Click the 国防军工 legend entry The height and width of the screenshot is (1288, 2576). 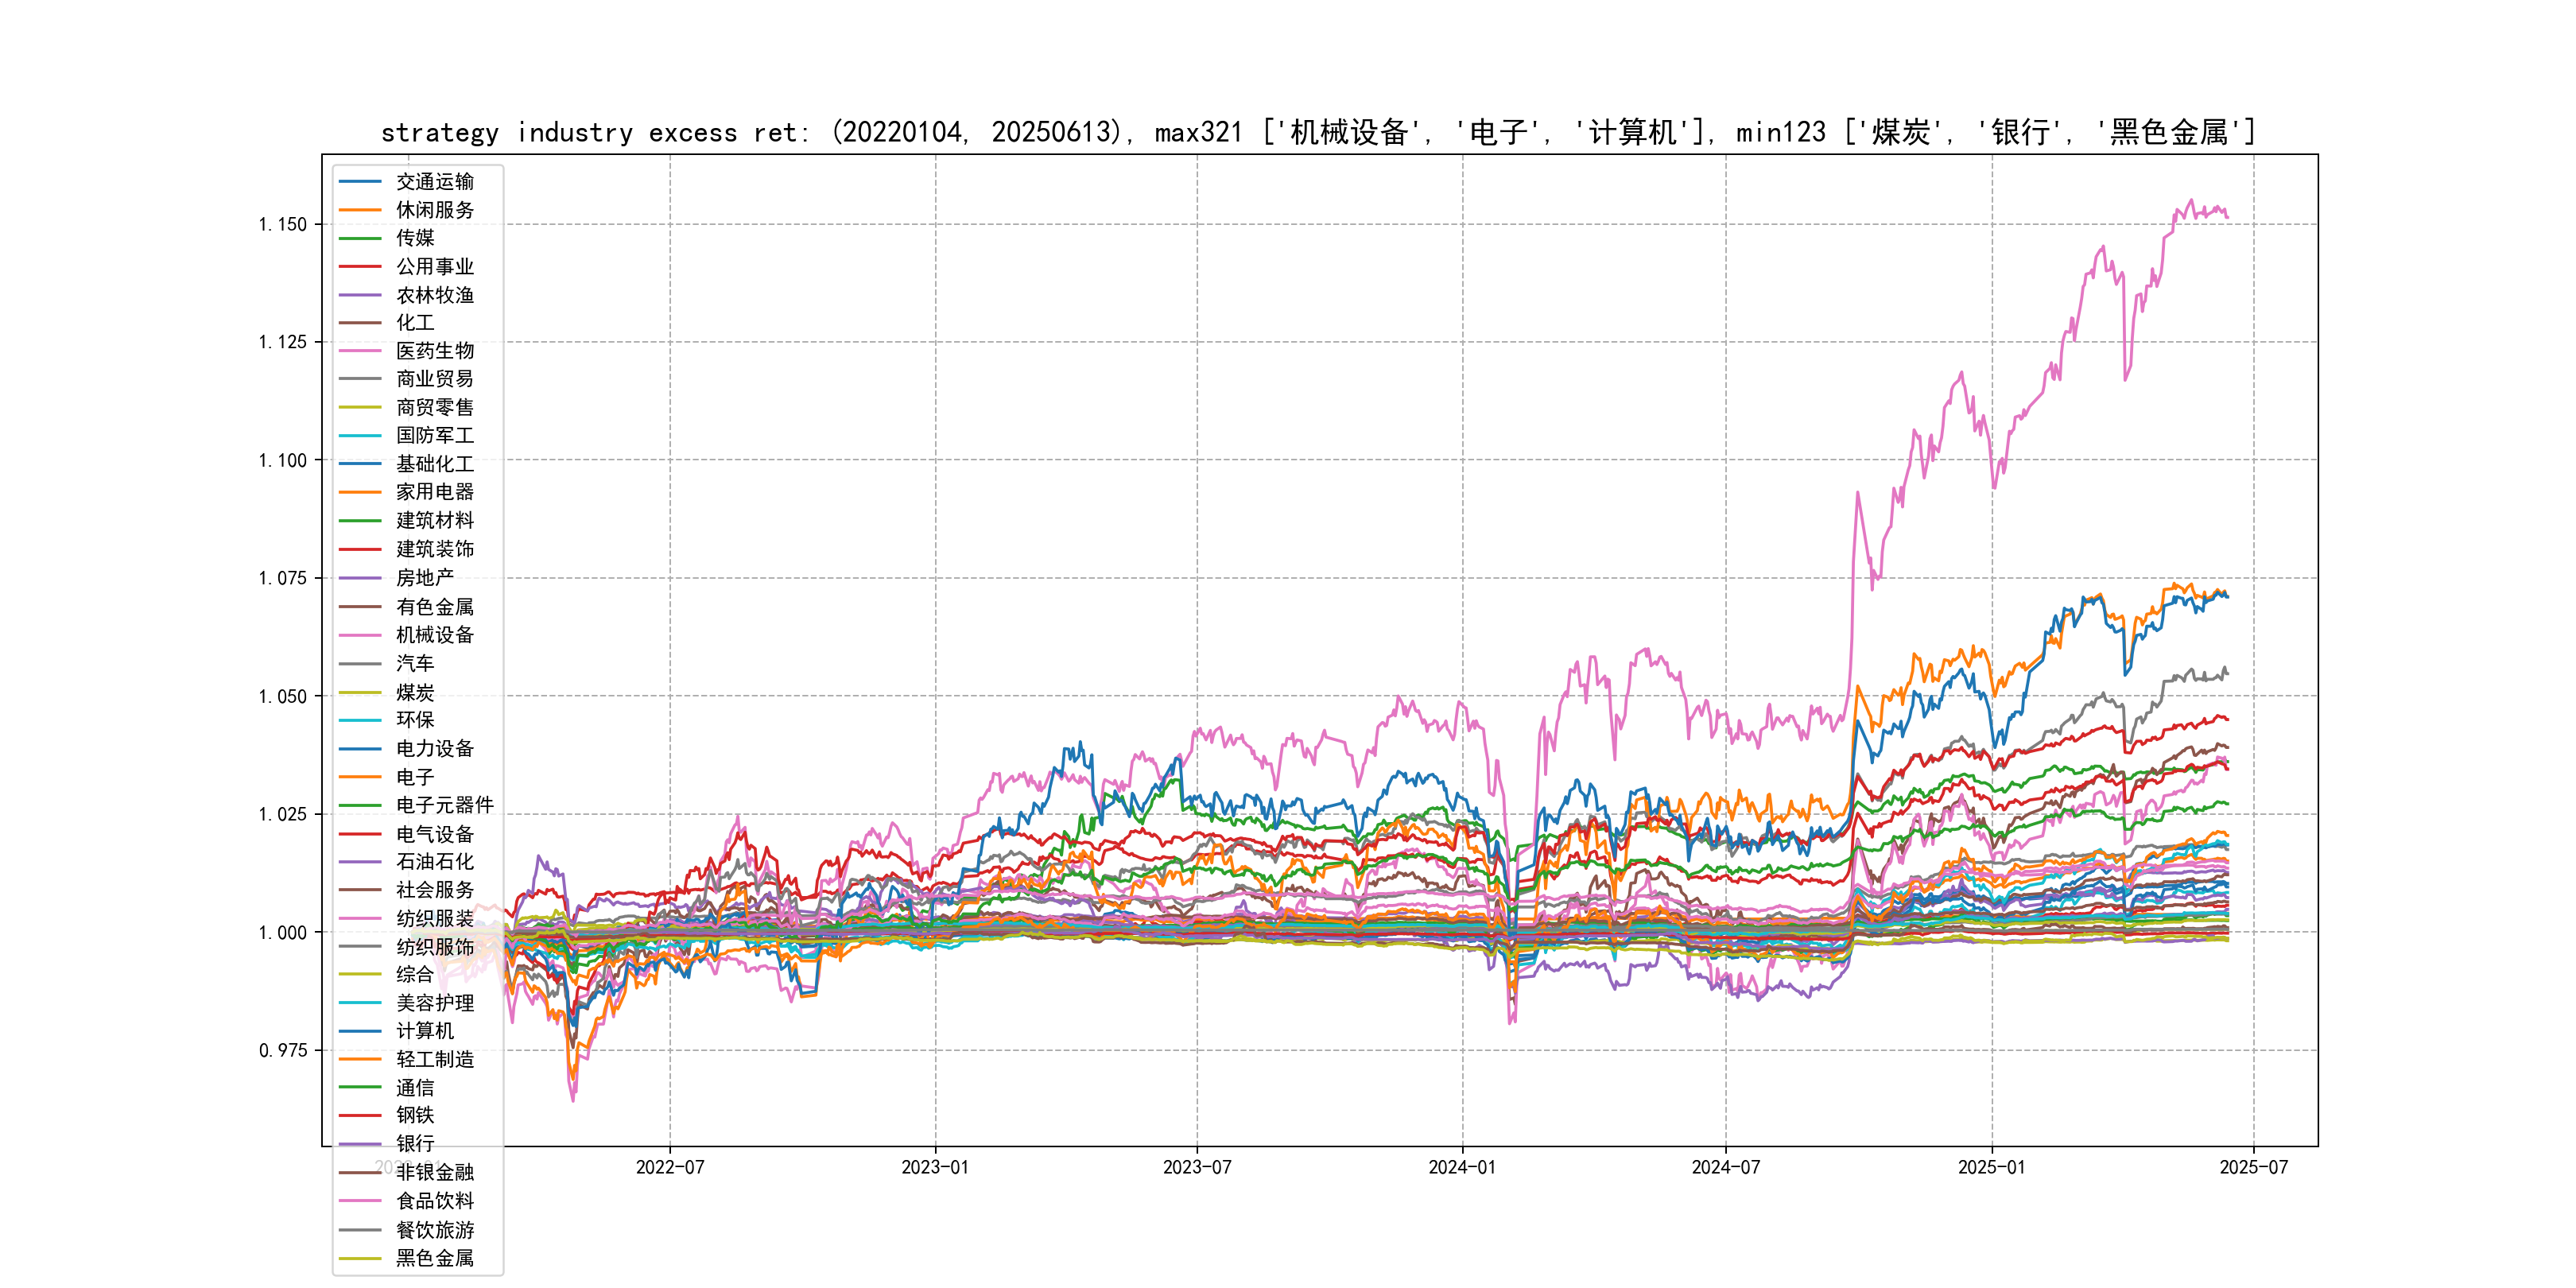434,435
